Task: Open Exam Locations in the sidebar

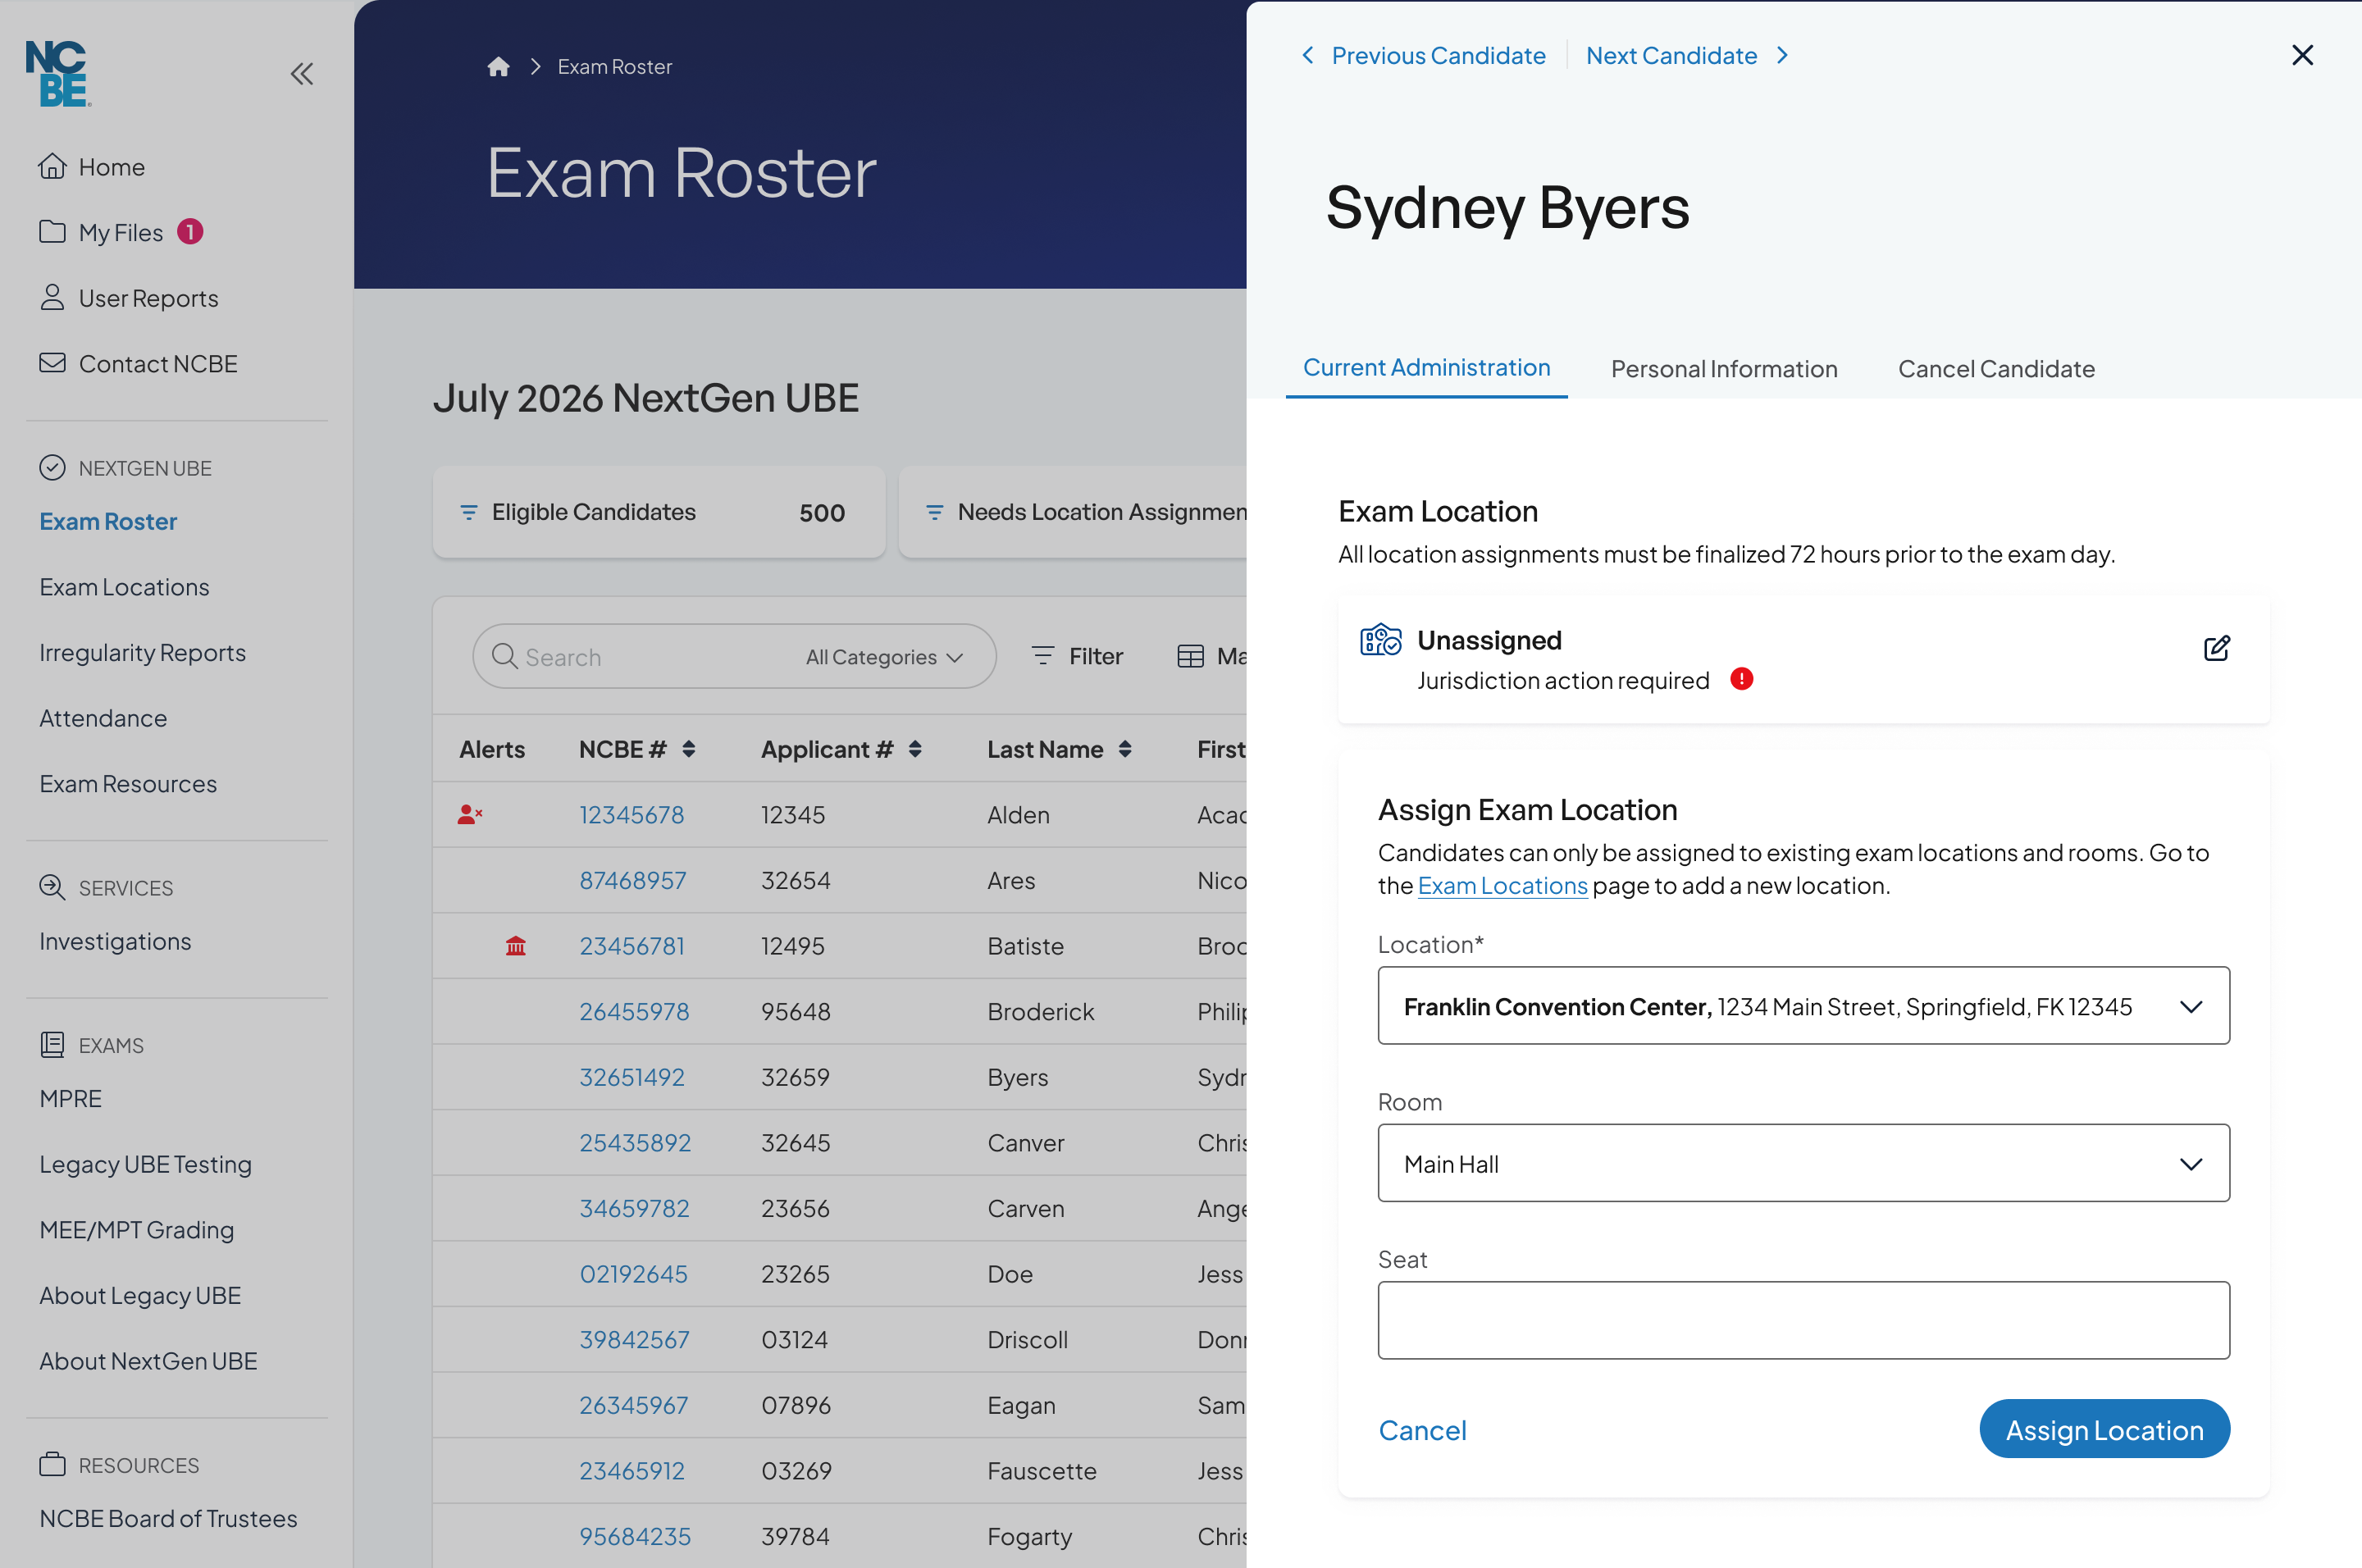Action: [124, 587]
